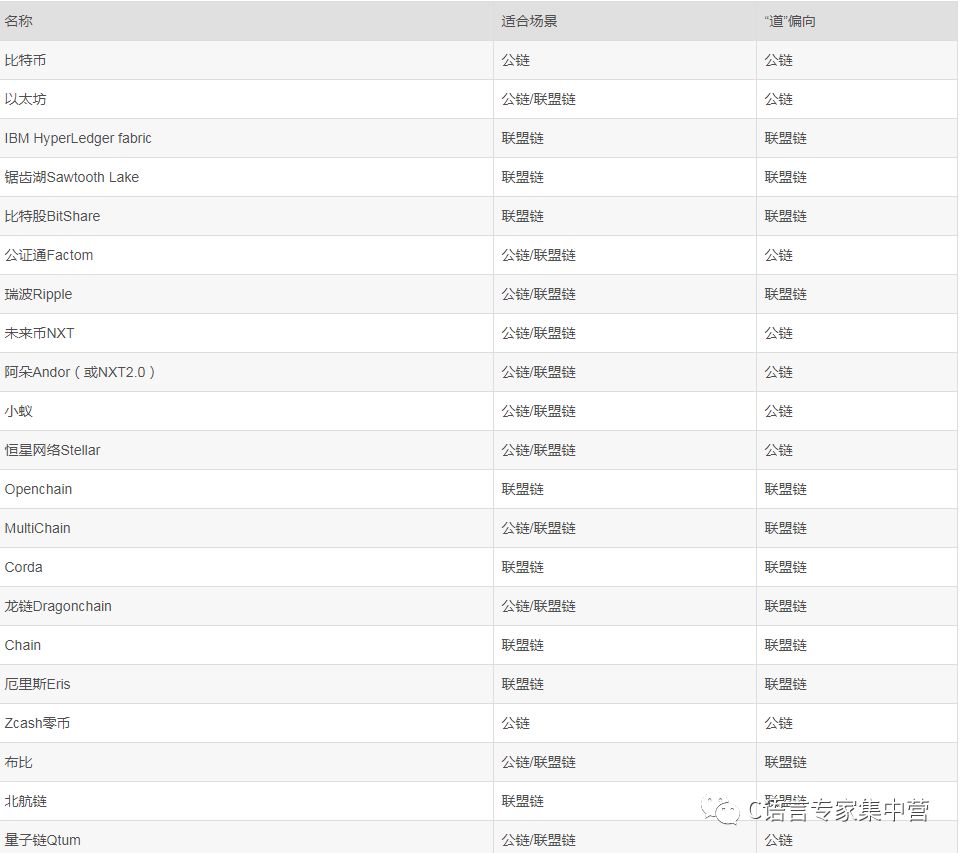Click the IBM HyperLedger fabric entry

[79, 138]
